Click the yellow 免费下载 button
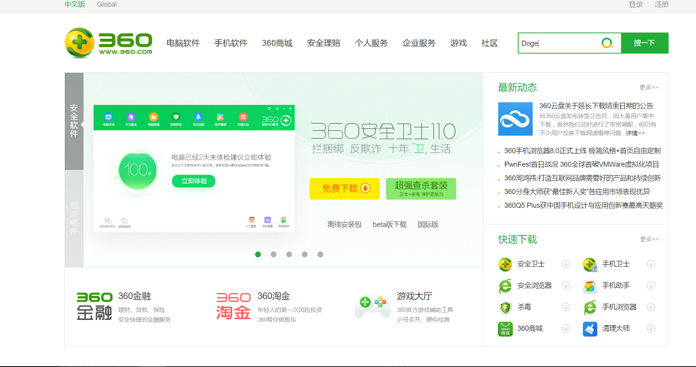 344,189
